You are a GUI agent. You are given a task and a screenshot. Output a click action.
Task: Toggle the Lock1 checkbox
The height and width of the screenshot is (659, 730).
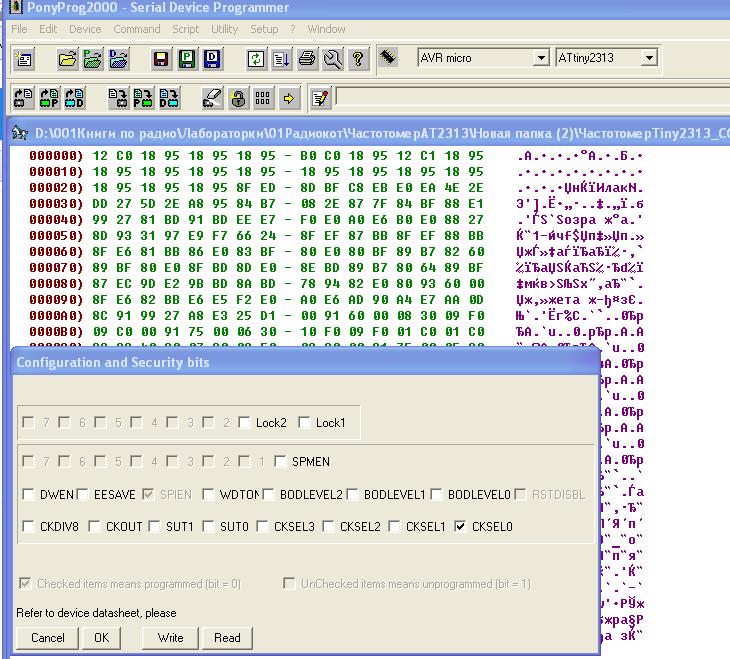tap(304, 422)
